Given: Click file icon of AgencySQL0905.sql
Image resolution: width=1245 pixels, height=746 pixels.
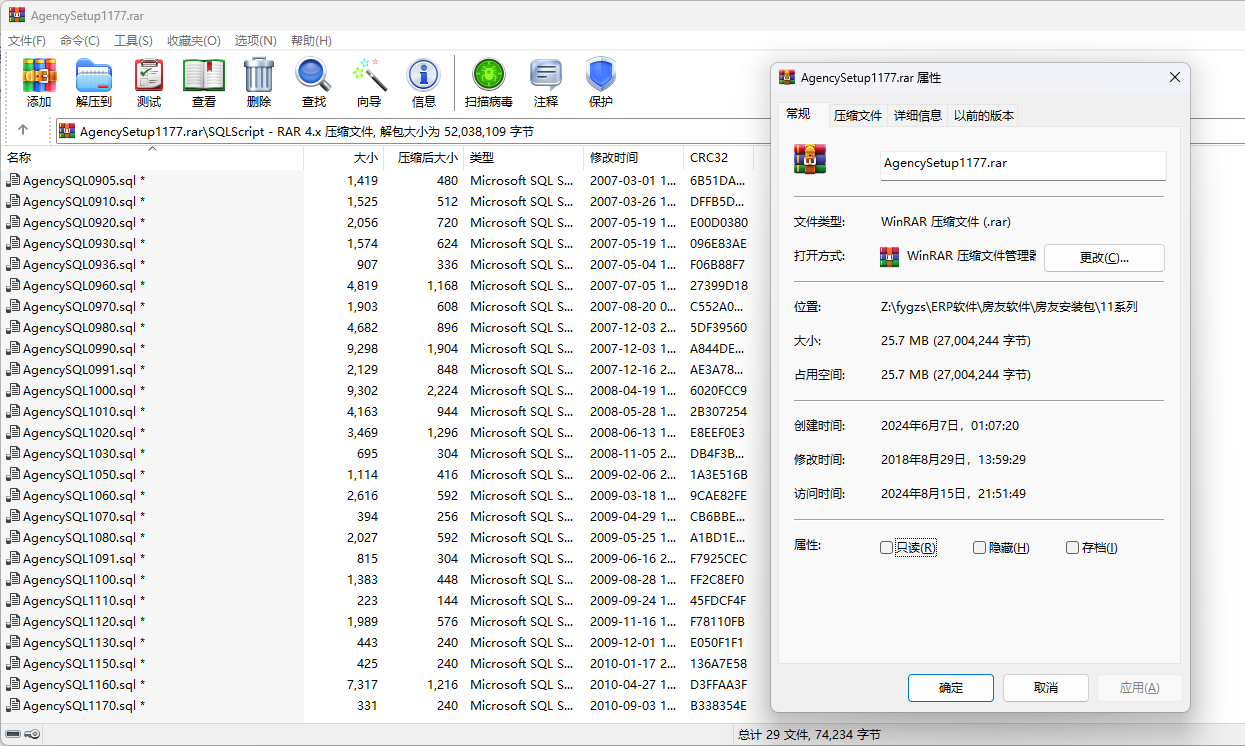Looking at the screenshot, I should (13, 181).
